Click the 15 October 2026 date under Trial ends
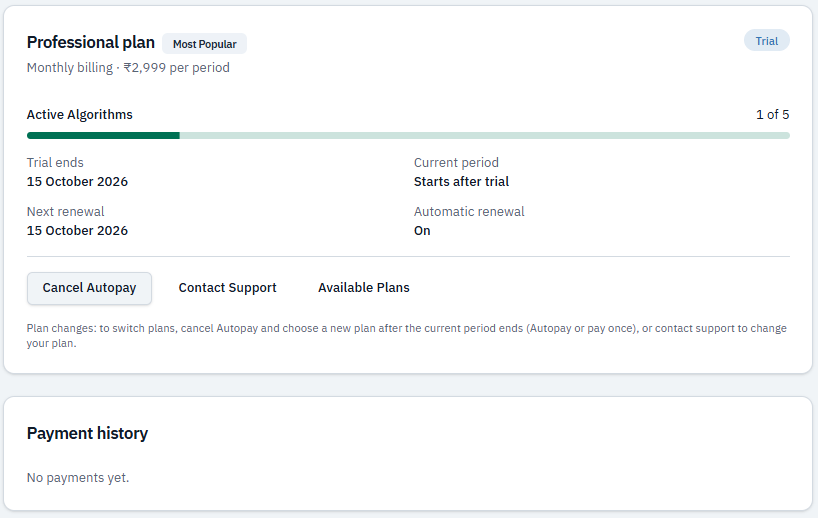818x518 pixels. [77, 182]
